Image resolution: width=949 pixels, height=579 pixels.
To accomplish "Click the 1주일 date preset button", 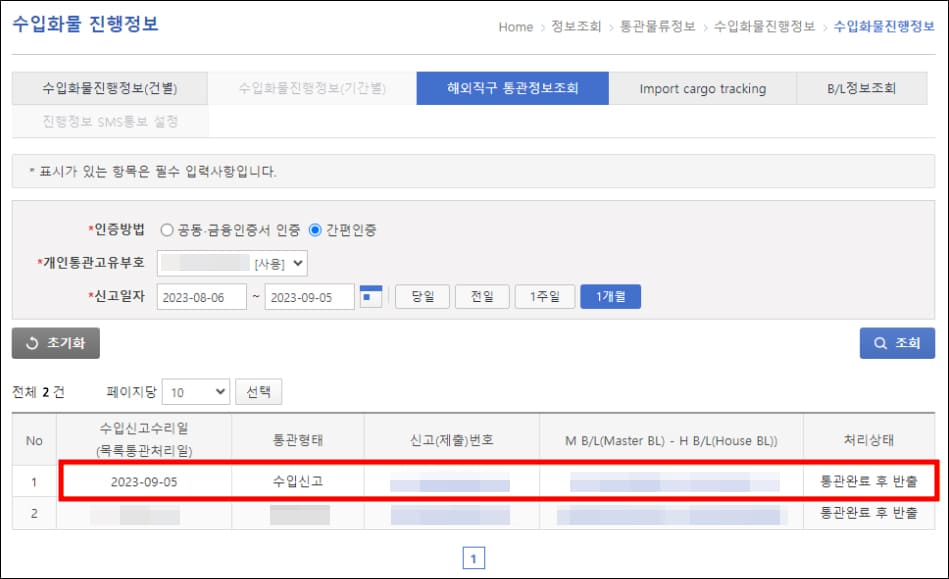I will pos(546,296).
